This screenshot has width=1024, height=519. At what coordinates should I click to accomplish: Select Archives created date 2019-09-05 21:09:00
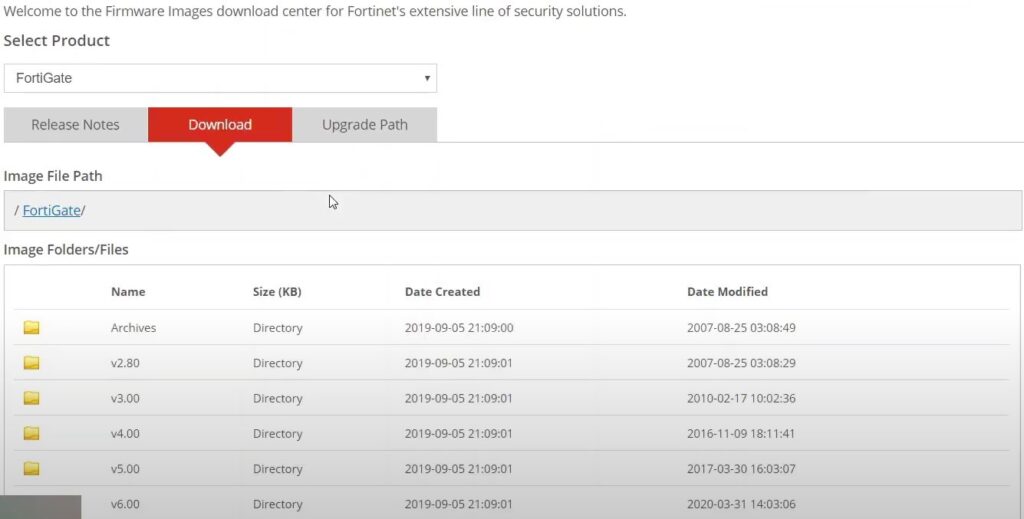(x=458, y=328)
